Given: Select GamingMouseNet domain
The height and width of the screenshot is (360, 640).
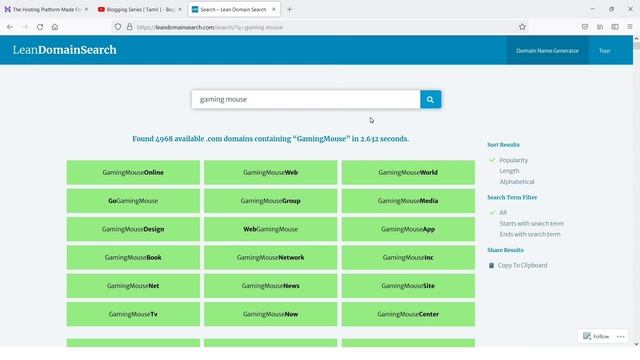Looking at the screenshot, I should (133, 286).
